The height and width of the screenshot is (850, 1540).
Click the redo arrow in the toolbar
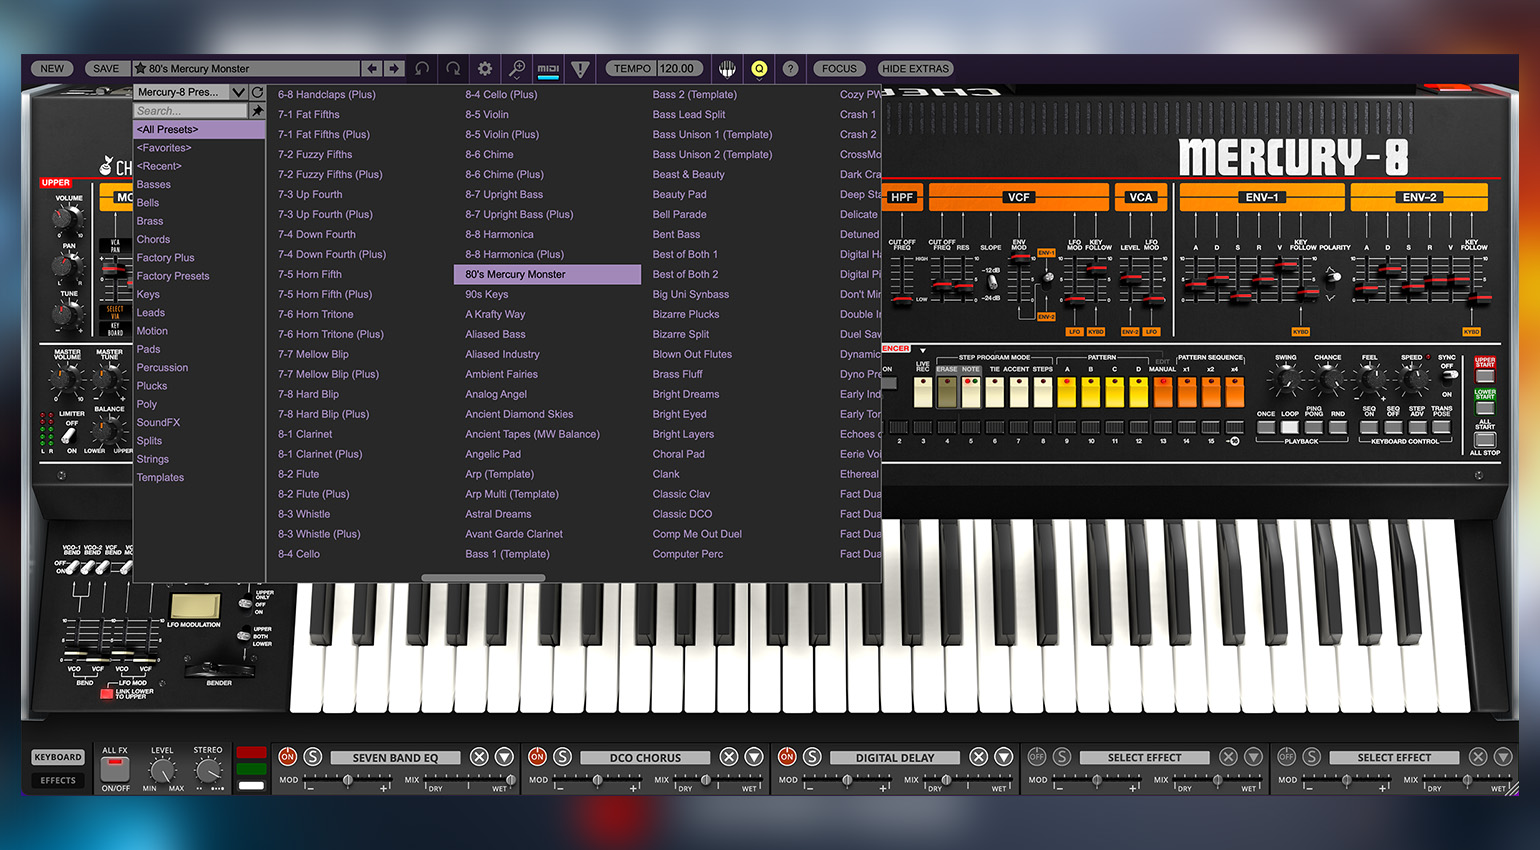(x=453, y=69)
